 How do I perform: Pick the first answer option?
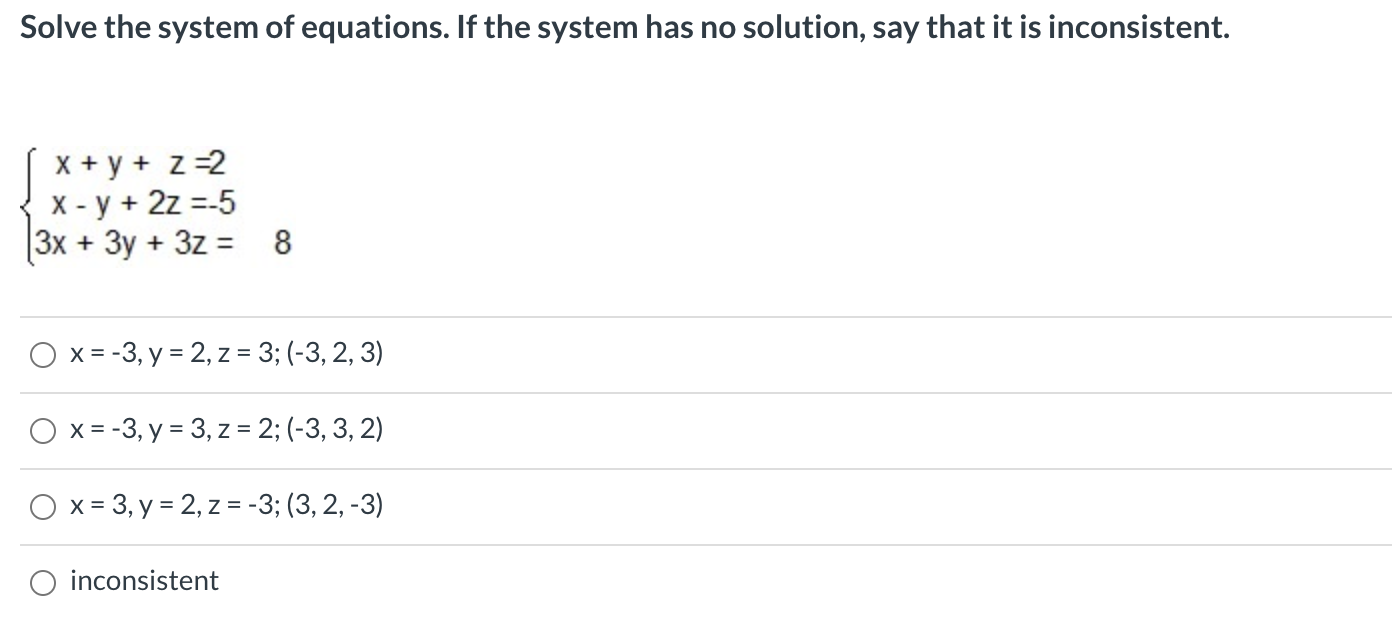(225, 353)
